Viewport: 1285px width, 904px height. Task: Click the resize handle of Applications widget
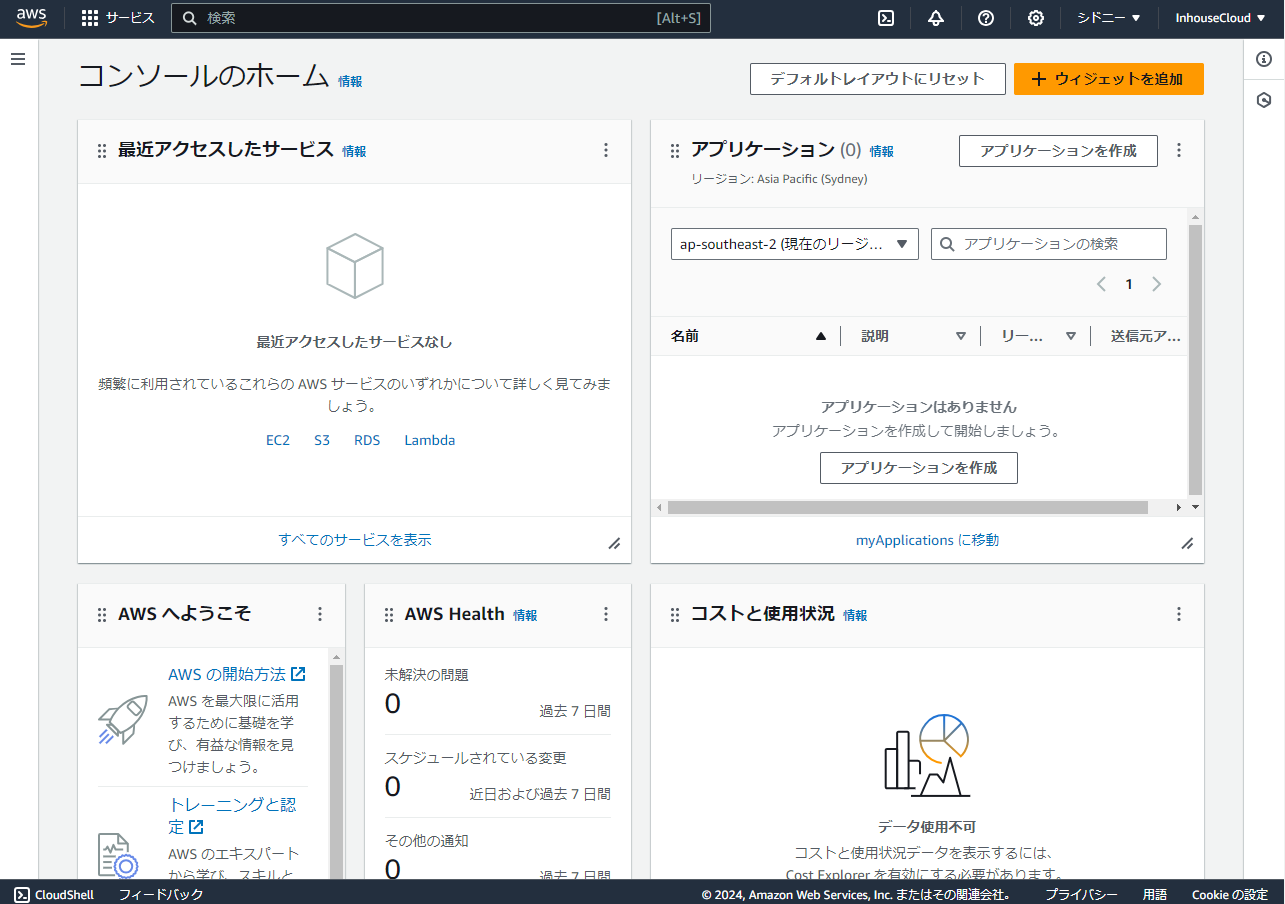(x=1187, y=543)
